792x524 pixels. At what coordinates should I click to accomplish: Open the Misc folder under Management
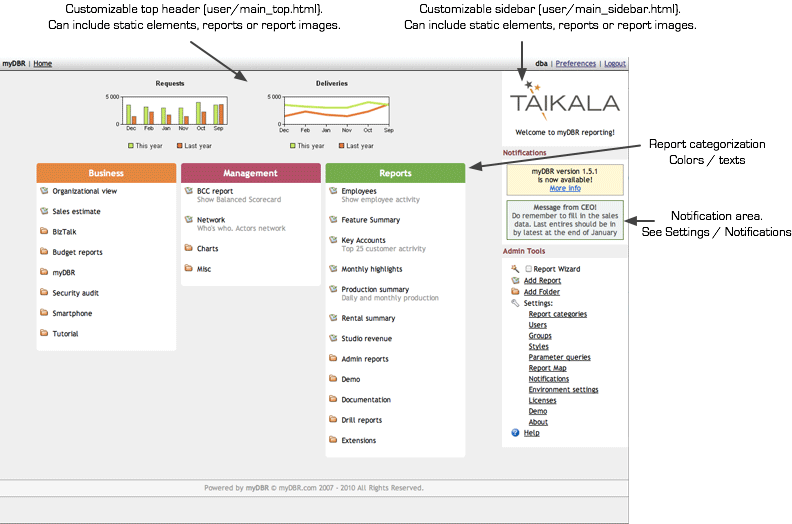(204, 269)
